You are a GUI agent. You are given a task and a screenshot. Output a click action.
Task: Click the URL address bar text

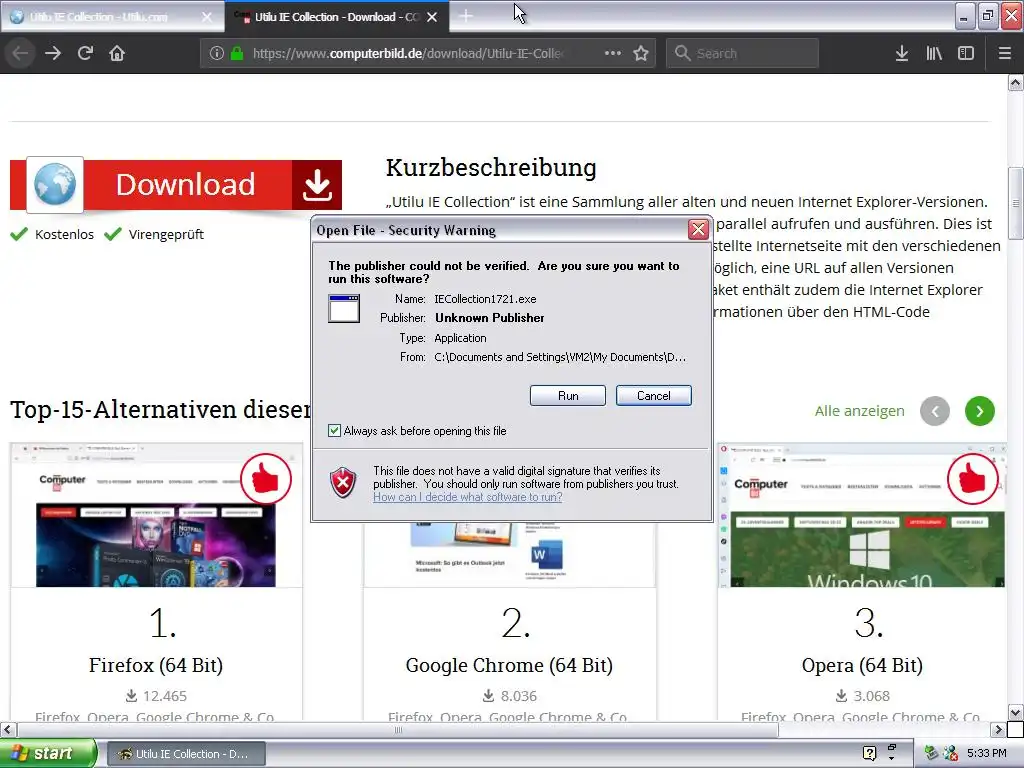pyautogui.click(x=408, y=53)
